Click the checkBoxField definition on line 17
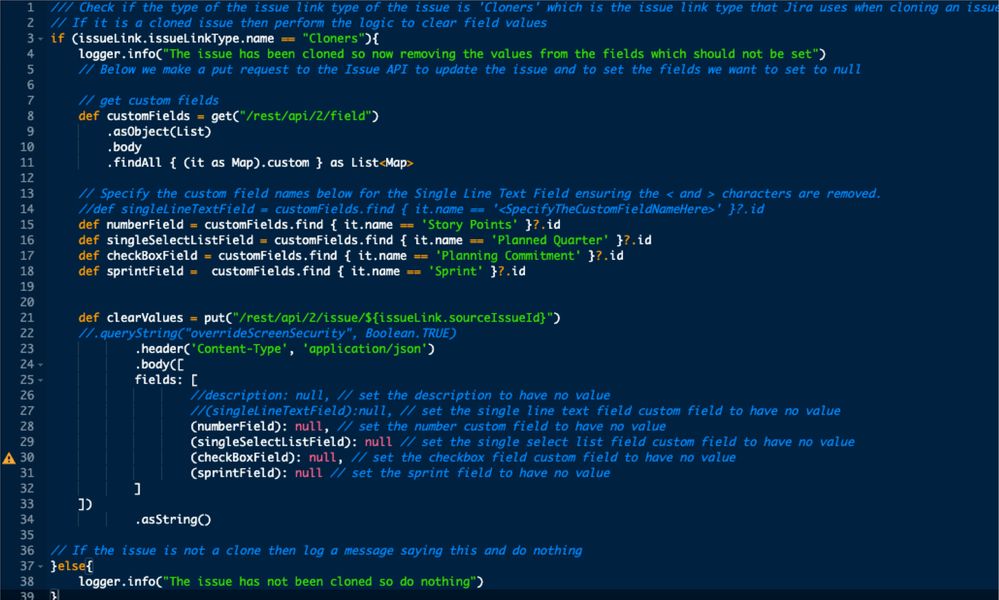The height and width of the screenshot is (600, 999). 152,256
